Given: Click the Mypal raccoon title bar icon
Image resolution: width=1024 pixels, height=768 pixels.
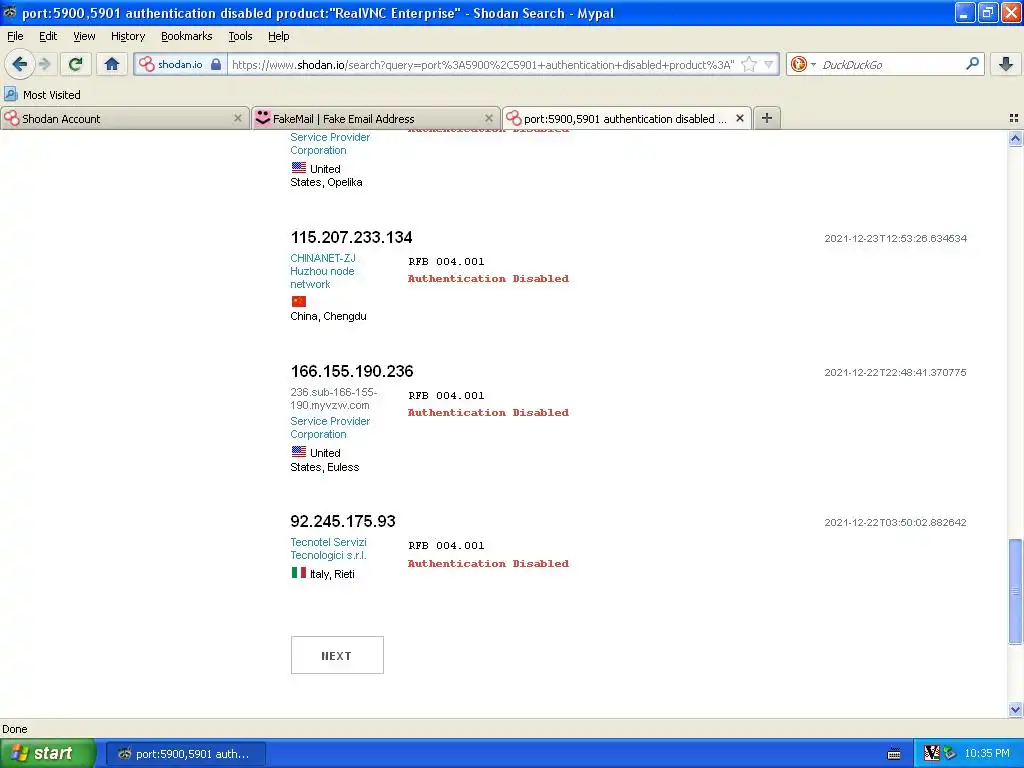Looking at the screenshot, I should pos(9,12).
